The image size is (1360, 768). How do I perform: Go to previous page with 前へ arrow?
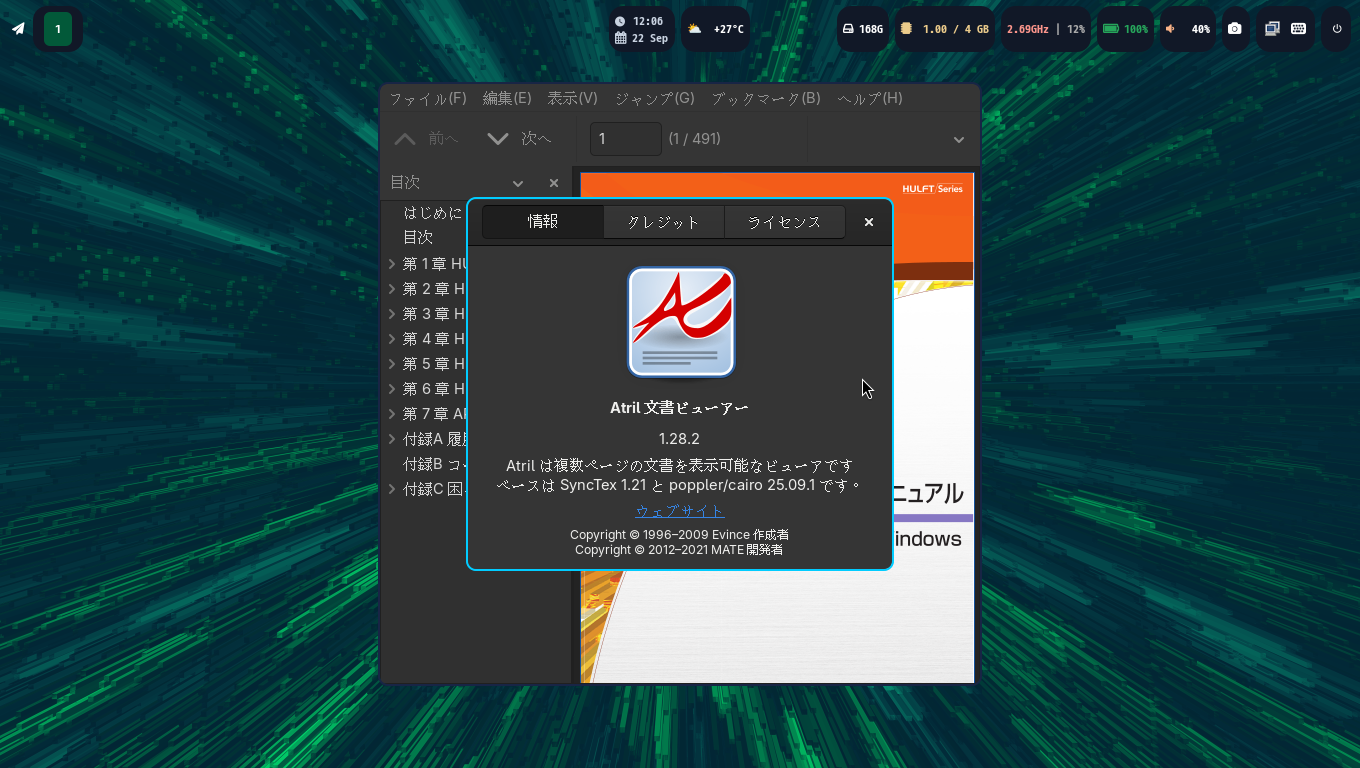pos(426,139)
